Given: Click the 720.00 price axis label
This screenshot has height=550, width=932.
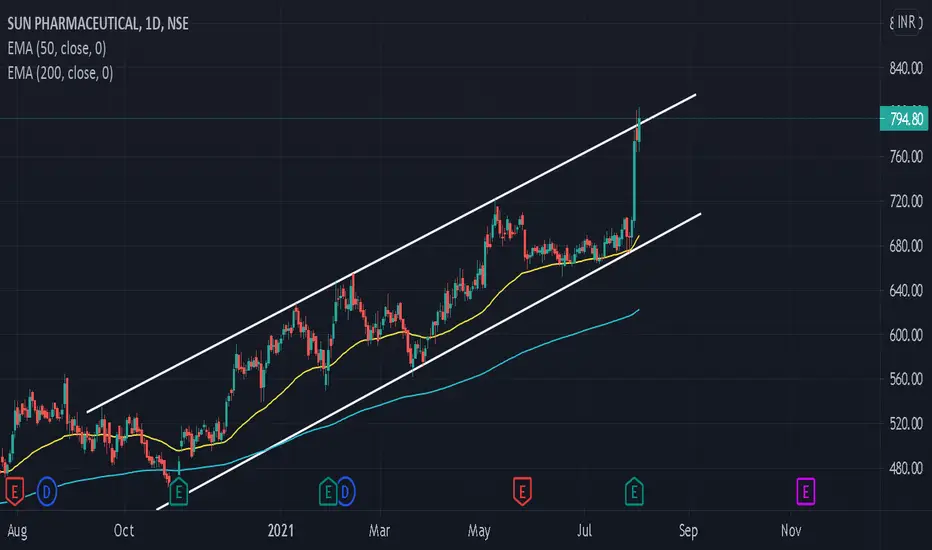Looking at the screenshot, I should [x=906, y=201].
